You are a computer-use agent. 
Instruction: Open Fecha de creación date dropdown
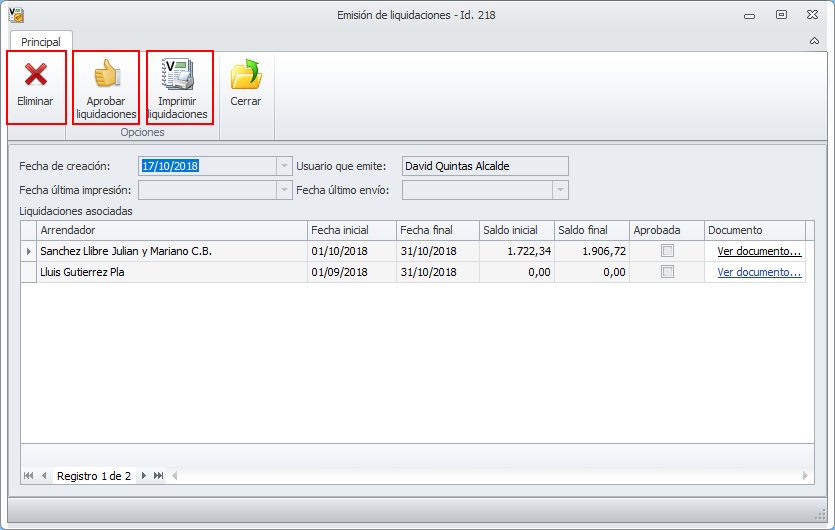pyautogui.click(x=284, y=166)
